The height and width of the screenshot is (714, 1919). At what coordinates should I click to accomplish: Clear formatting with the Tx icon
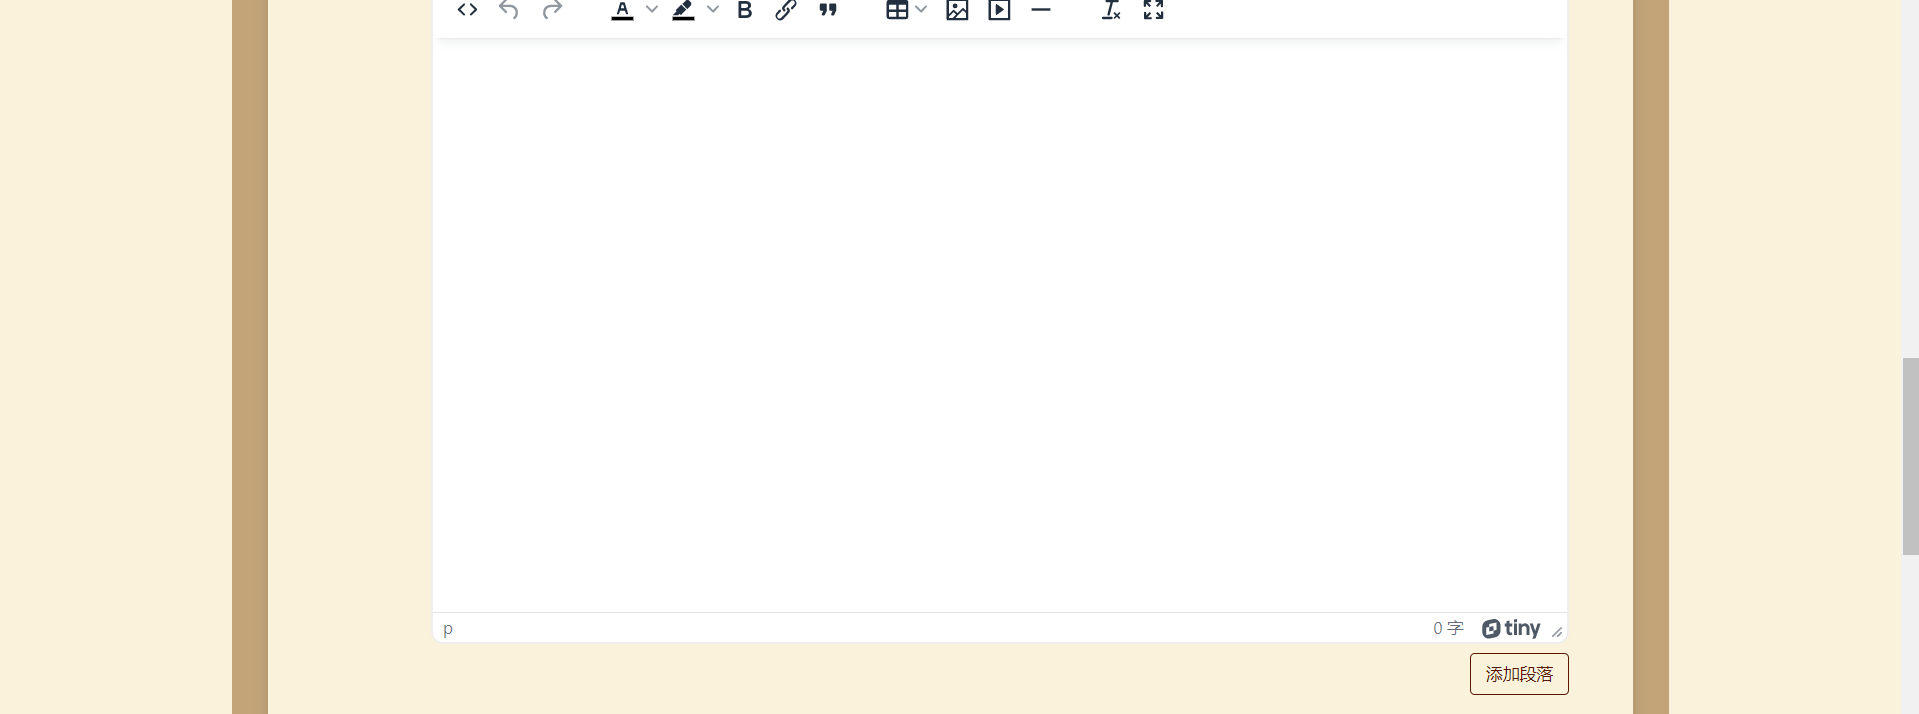coord(1111,10)
